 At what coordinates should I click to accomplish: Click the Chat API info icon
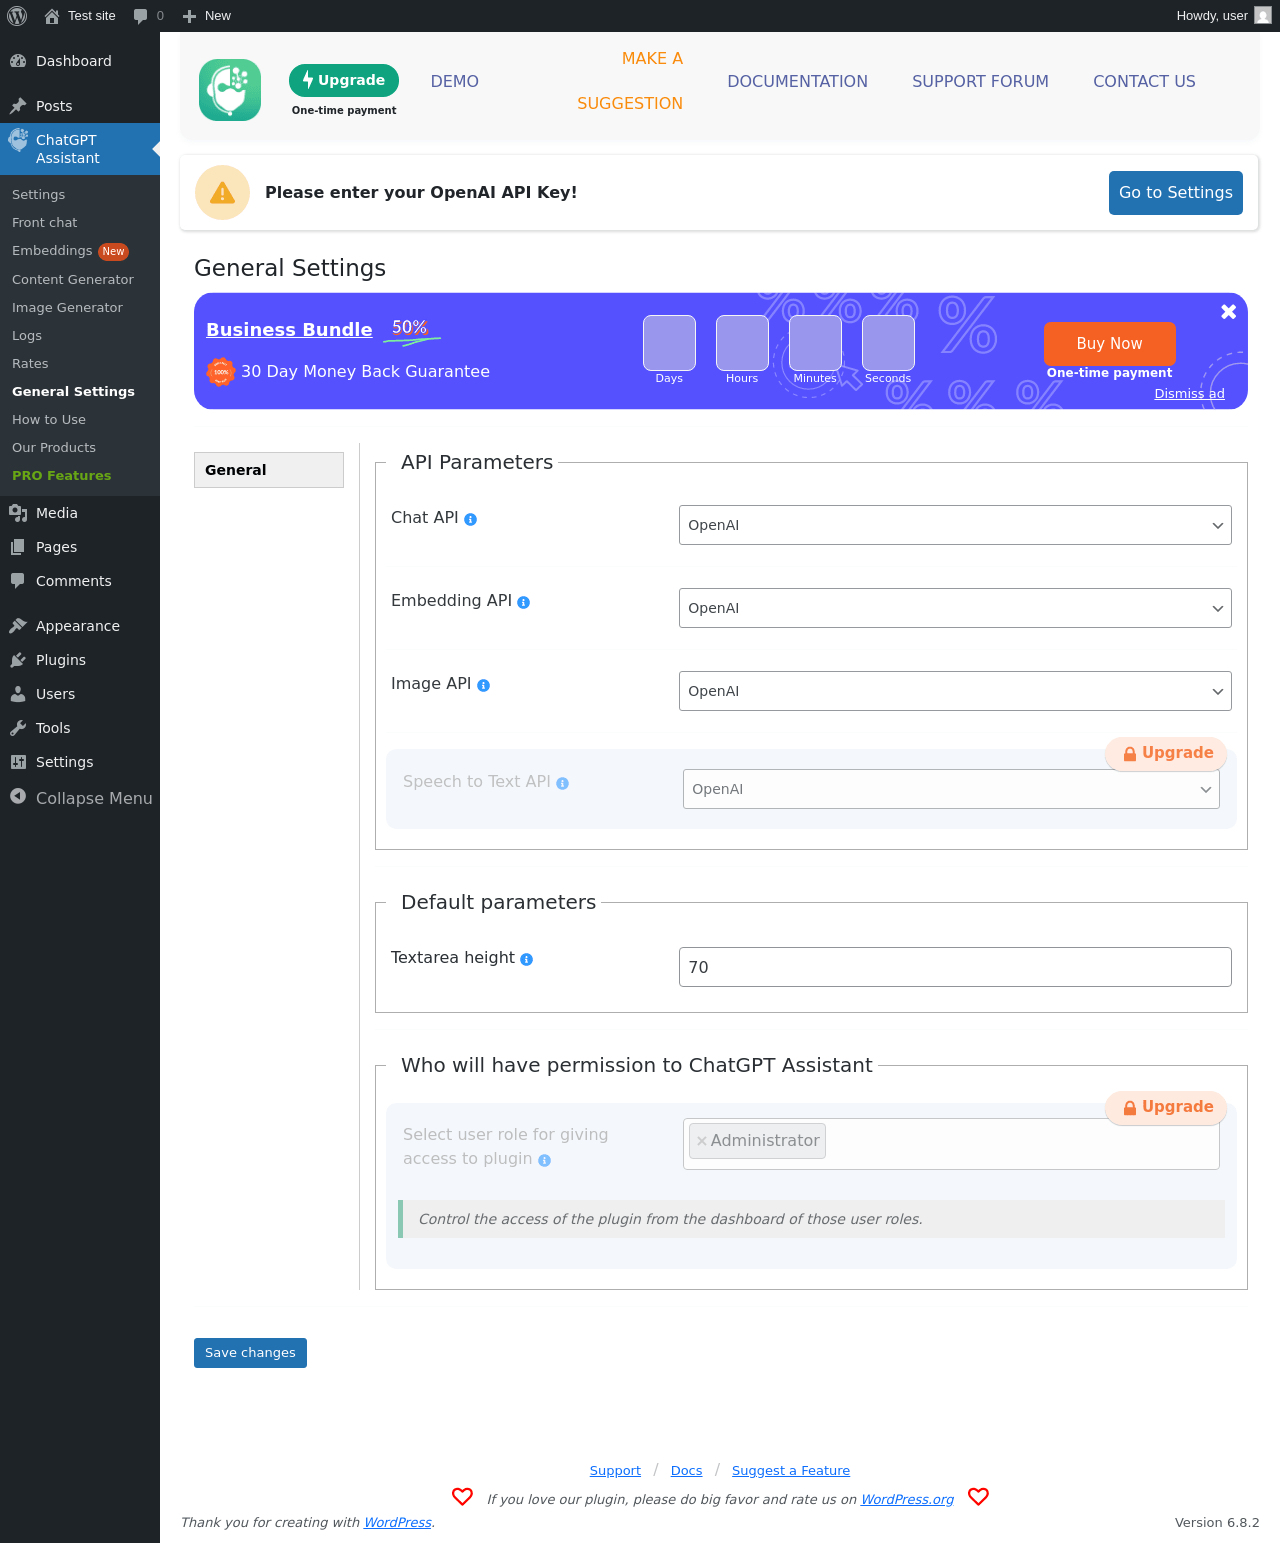pos(471,519)
